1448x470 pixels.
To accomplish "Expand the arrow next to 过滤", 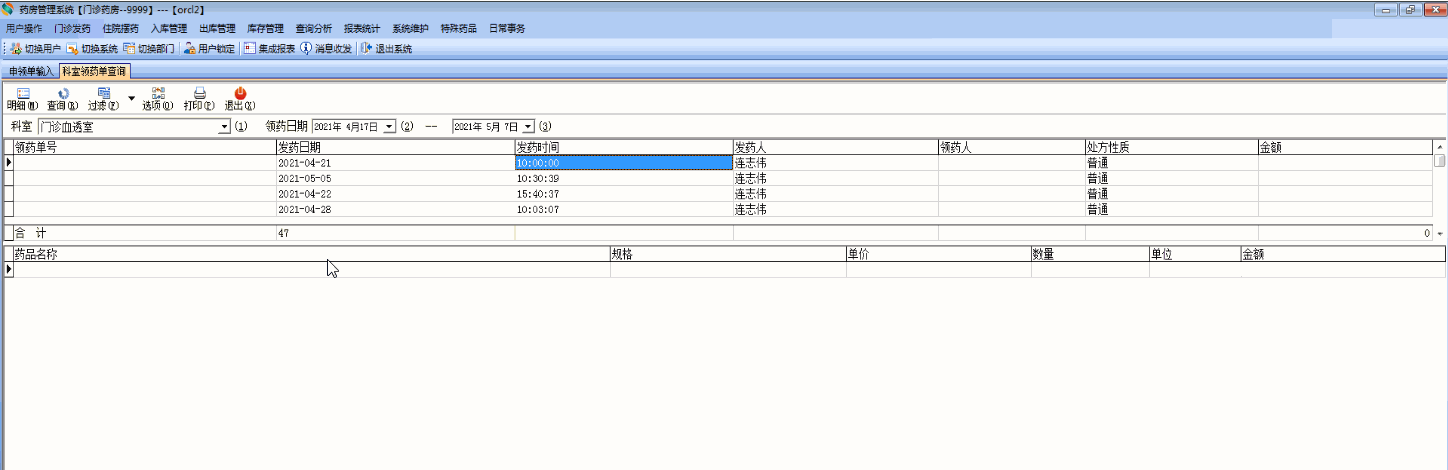I will tap(131, 98).
